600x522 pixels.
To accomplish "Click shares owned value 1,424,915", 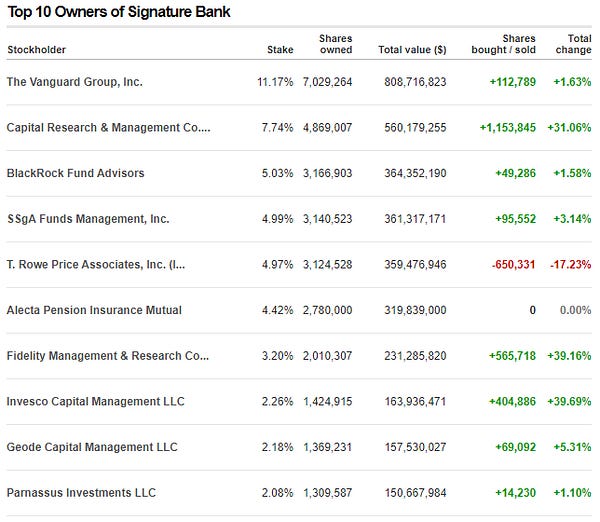I will 328,401.
